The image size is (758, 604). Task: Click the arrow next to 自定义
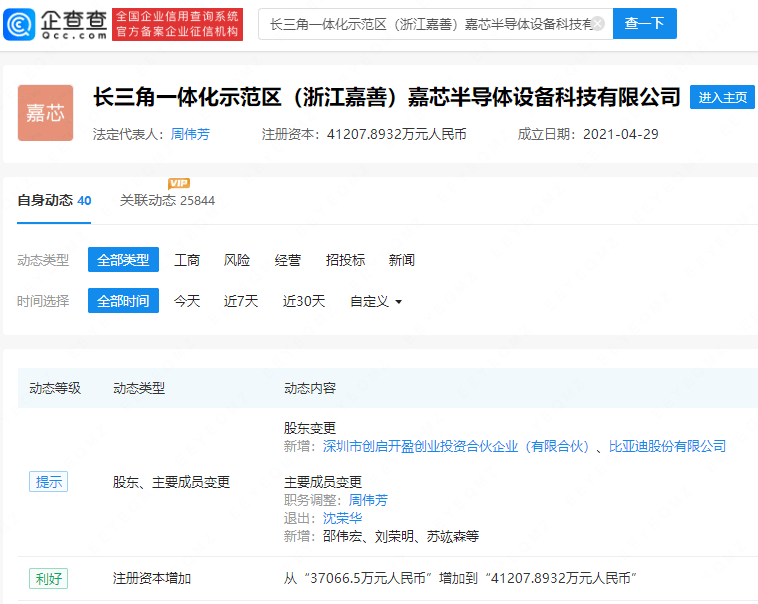tap(399, 302)
